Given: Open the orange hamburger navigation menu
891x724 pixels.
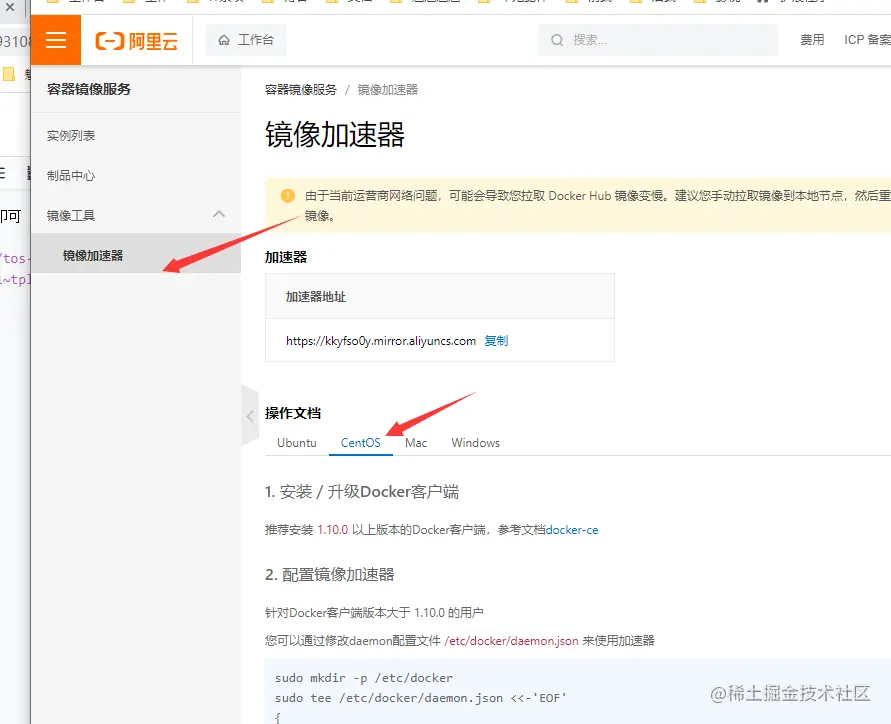Looking at the screenshot, I should click(56, 40).
